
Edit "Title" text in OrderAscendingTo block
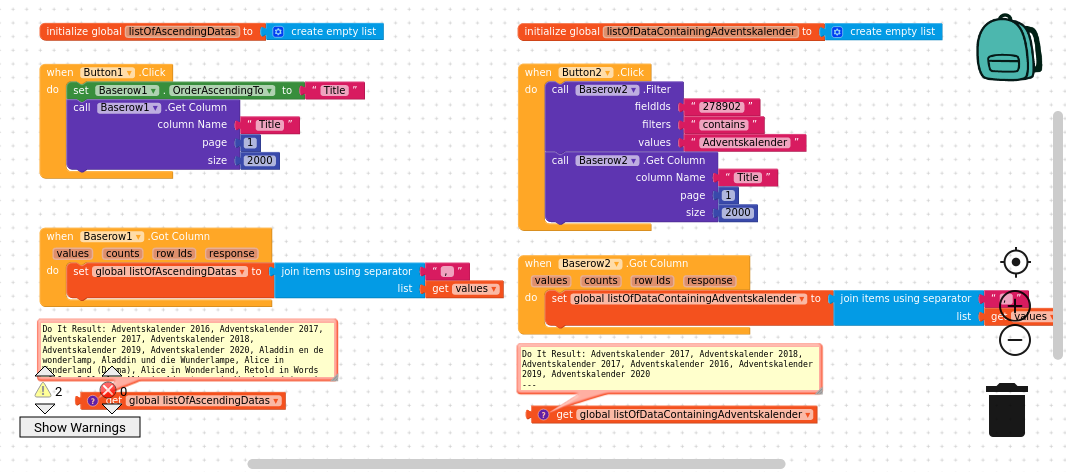(335, 90)
